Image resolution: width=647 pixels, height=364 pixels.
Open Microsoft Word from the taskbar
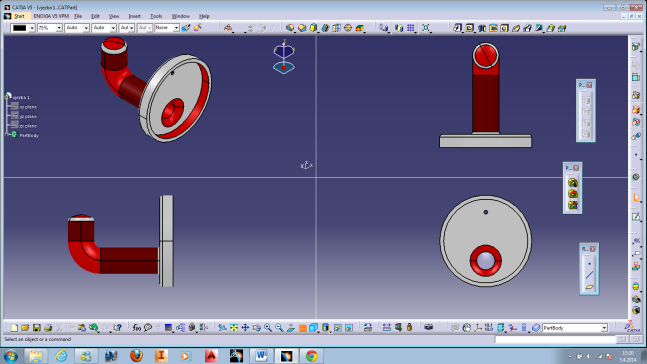[x=261, y=356]
